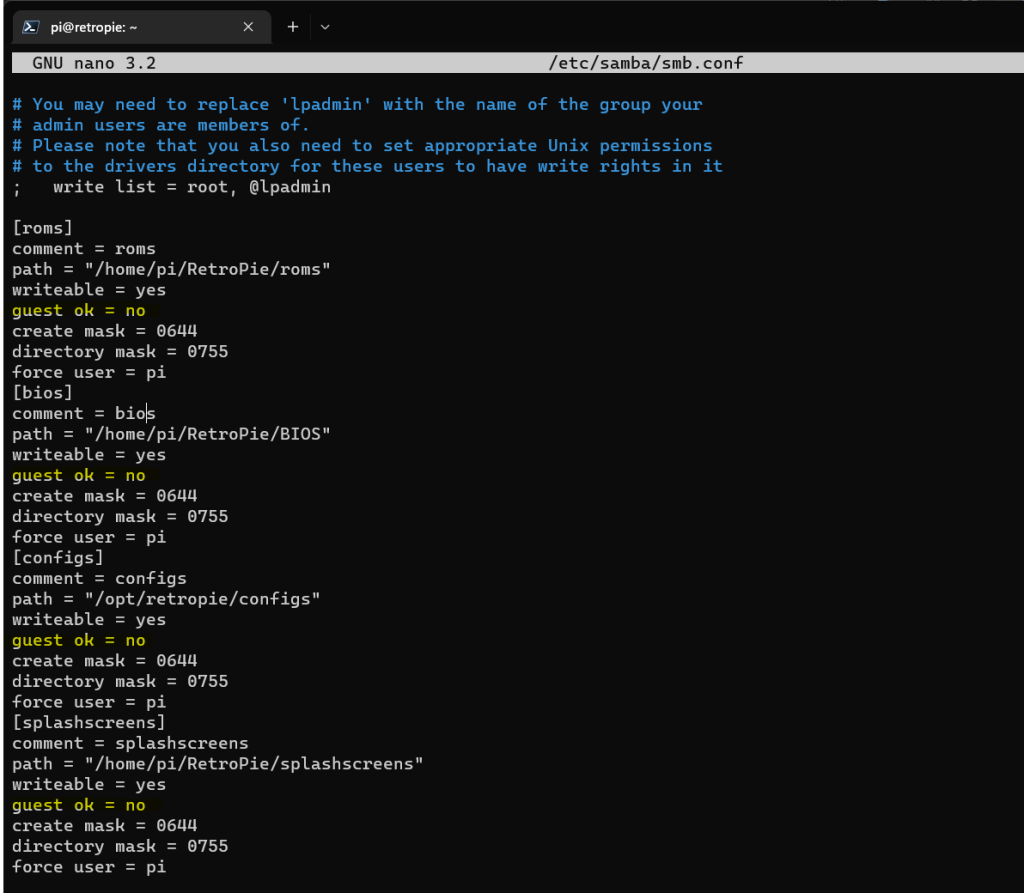Viewport: 1024px width, 893px height.
Task: Close the pi@retropie terminal tab
Action: [248, 27]
